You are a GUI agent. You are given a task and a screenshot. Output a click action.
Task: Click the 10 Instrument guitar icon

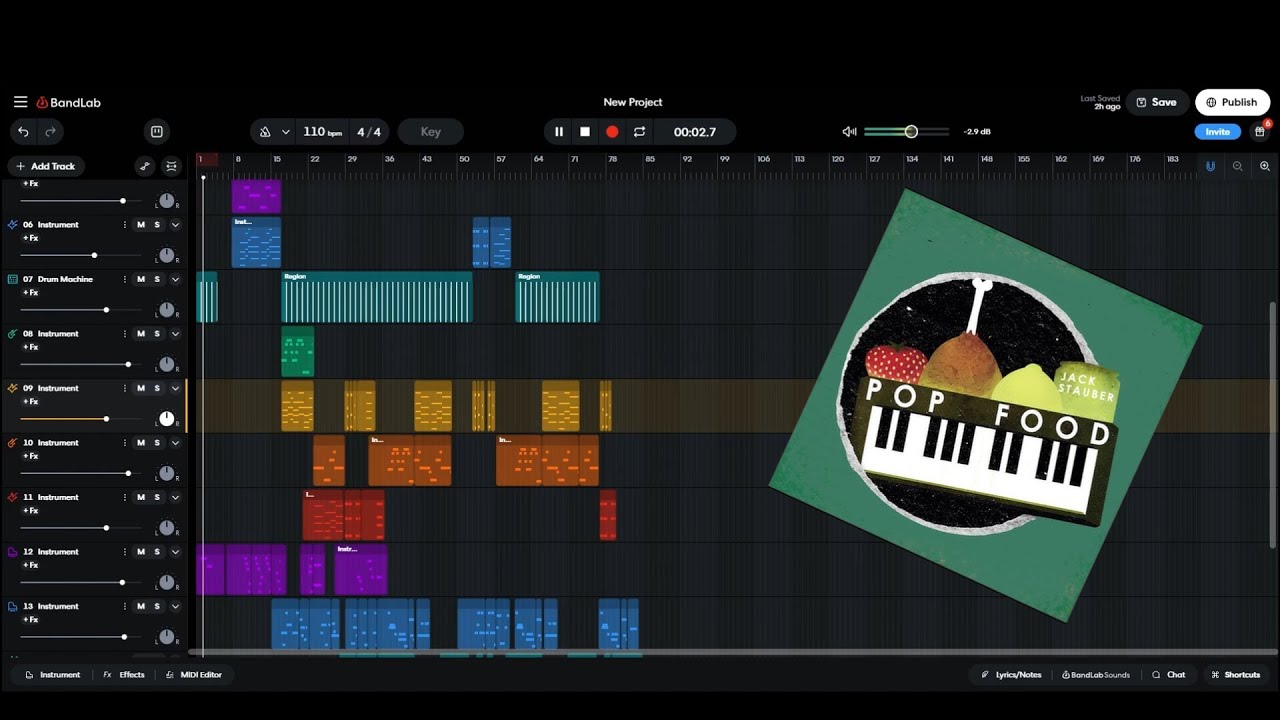tap(13, 443)
